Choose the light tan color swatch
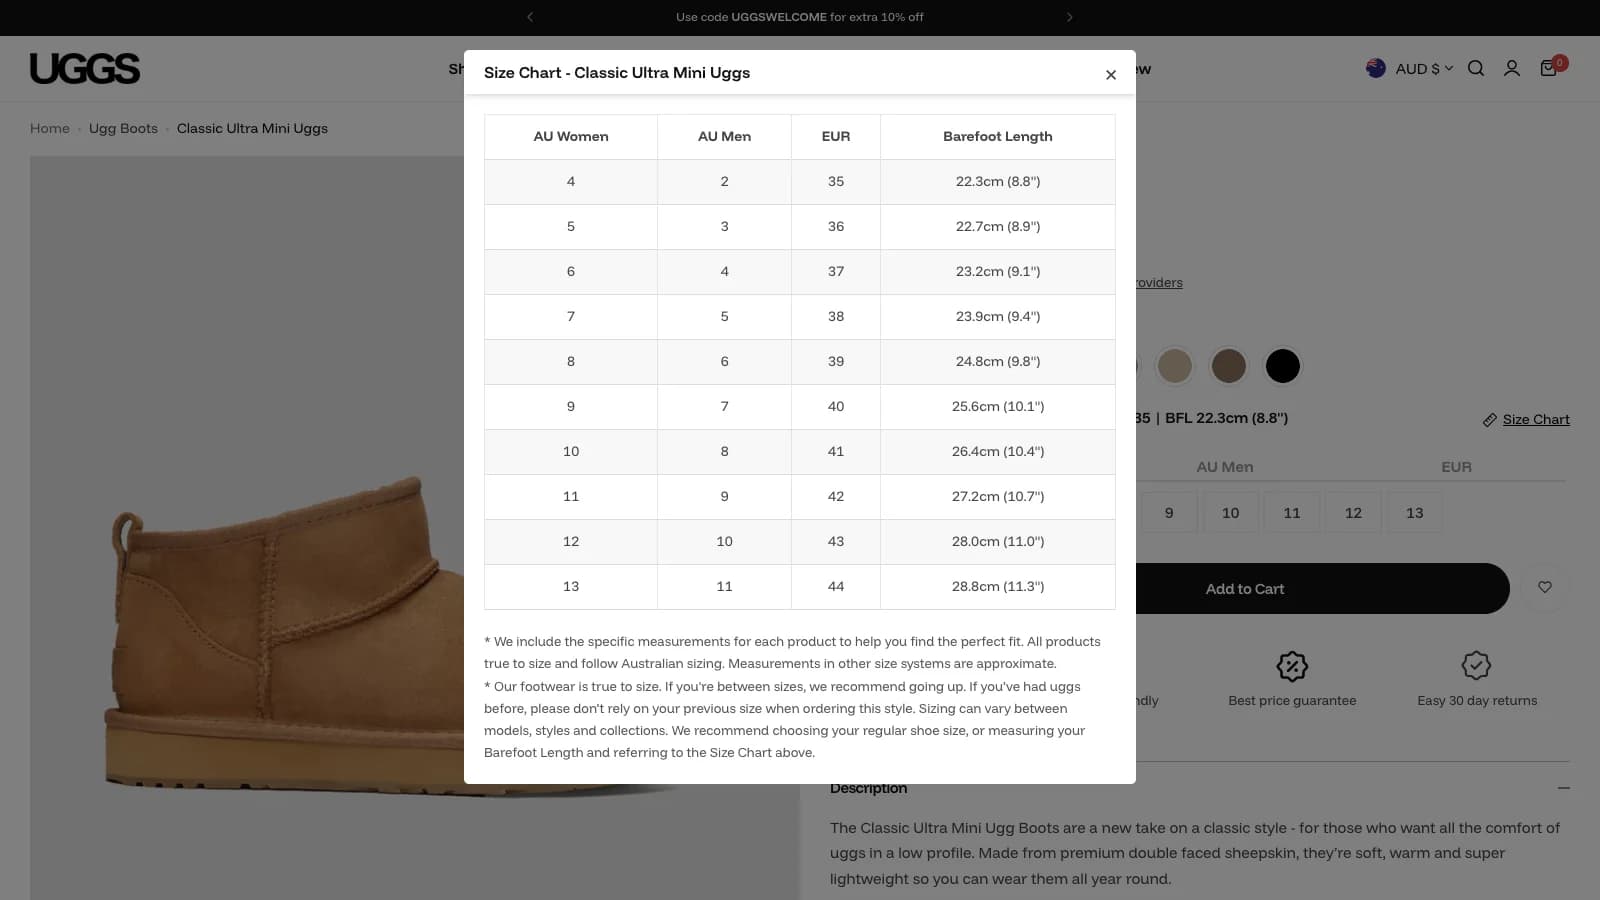The width and height of the screenshot is (1600, 900). coord(1175,366)
